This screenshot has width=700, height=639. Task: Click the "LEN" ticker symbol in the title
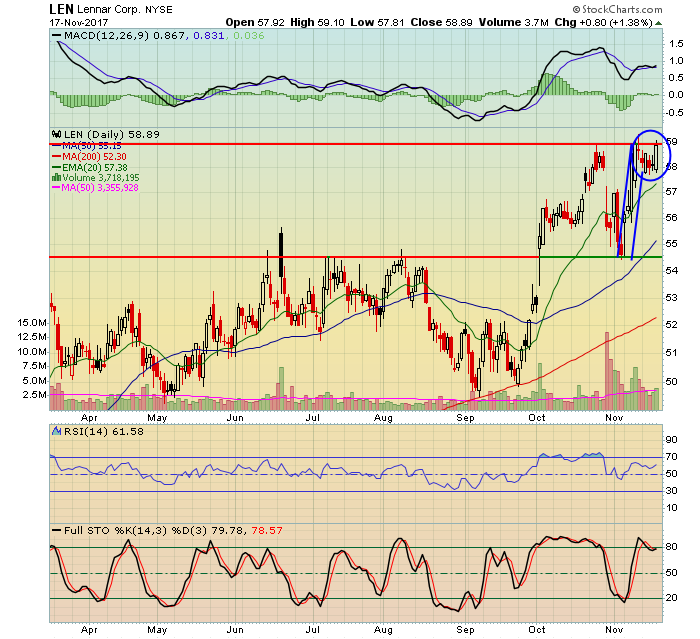tap(61, 9)
